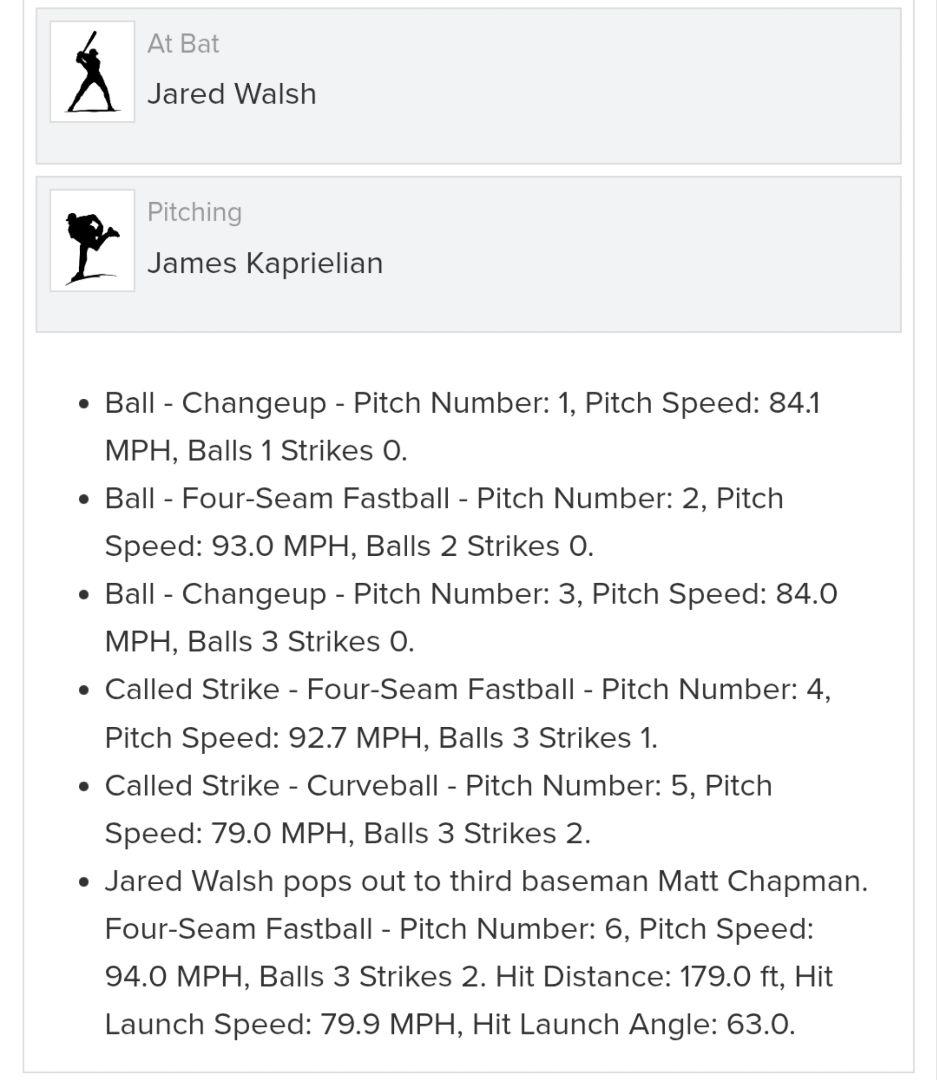The image size is (937, 1080).
Task: Select pitch number 5 curveball entry
Action: click(x=438, y=809)
